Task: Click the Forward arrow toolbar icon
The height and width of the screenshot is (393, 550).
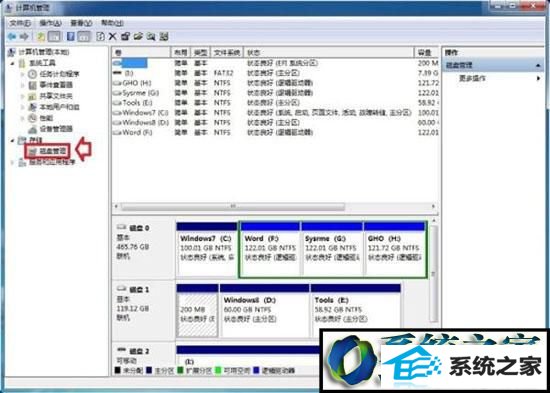Action: [24, 36]
